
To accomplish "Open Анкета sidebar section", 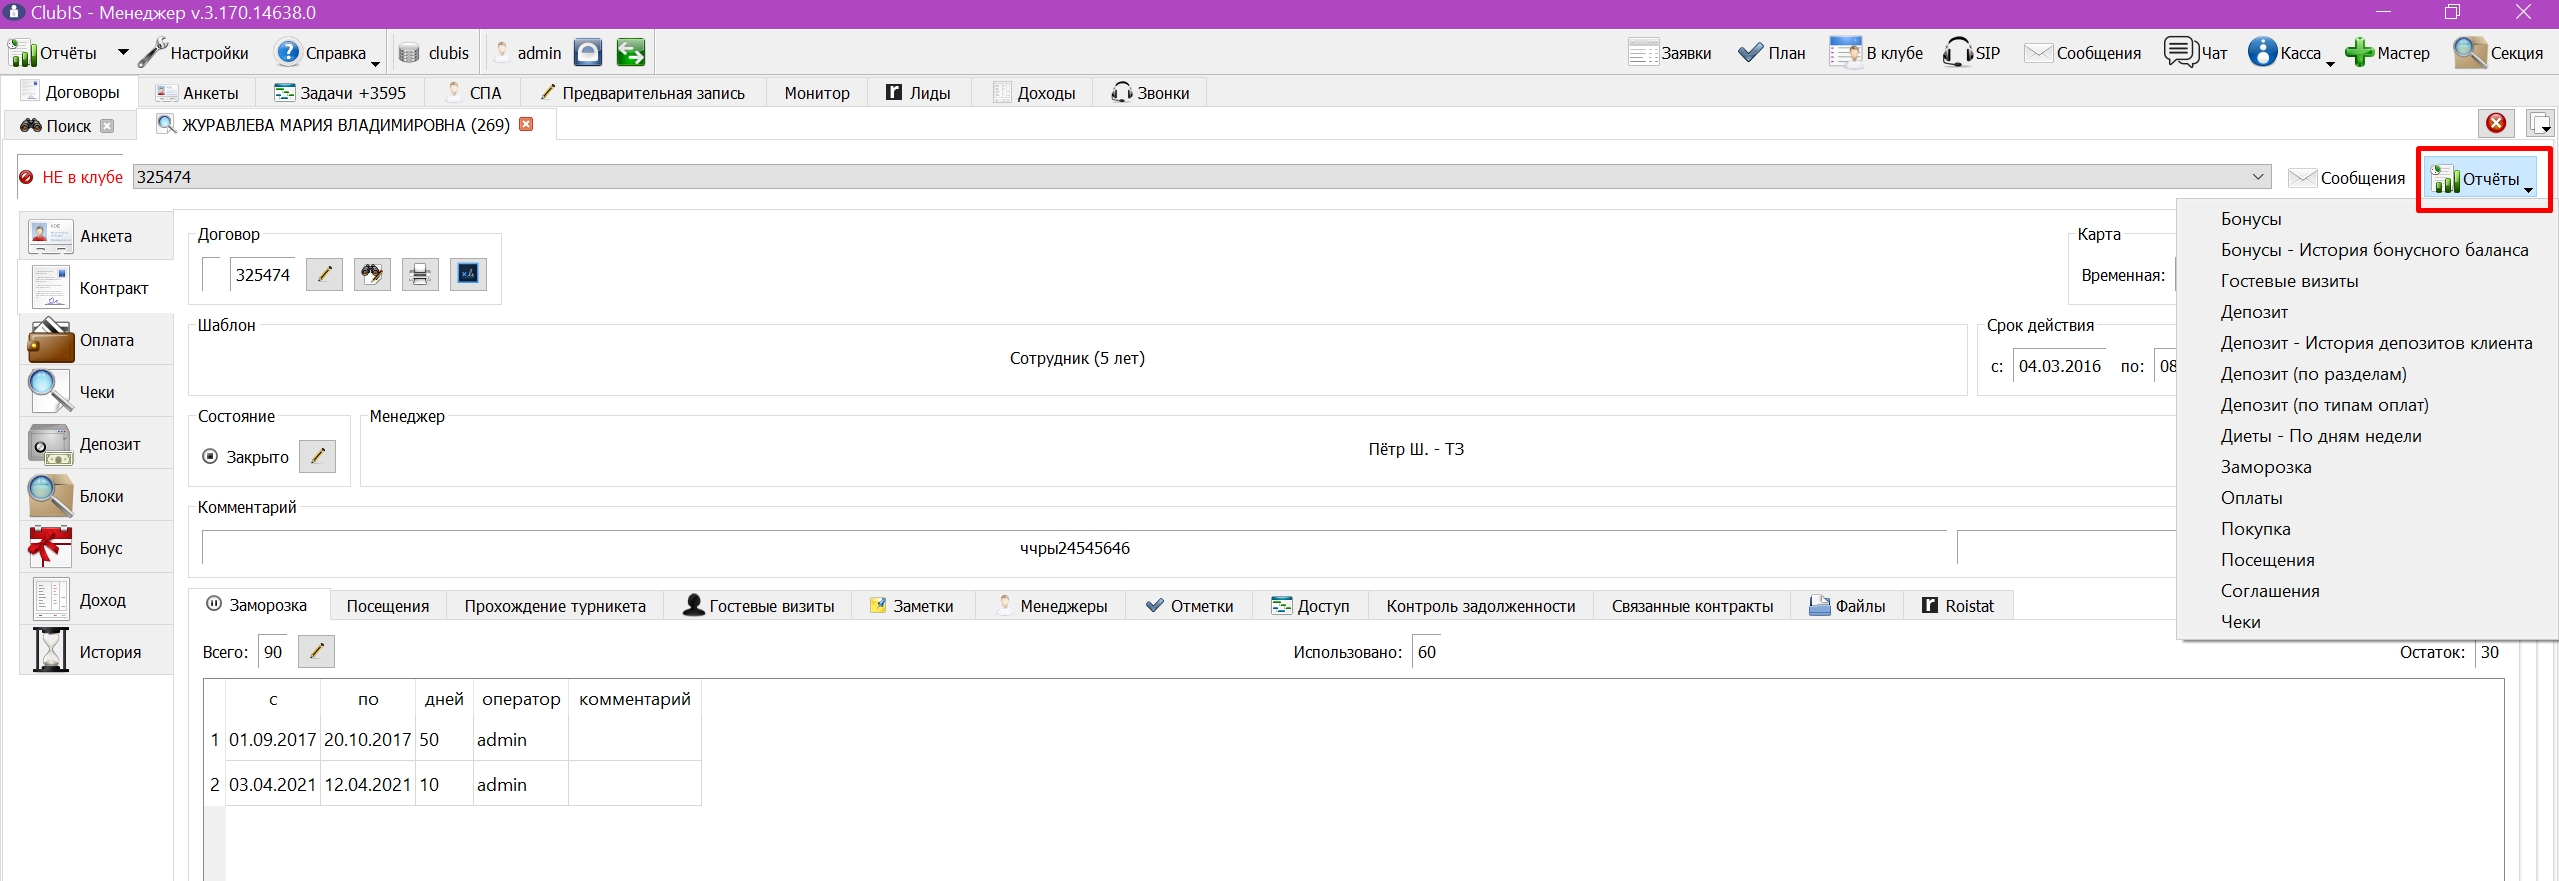I will tap(96, 236).
